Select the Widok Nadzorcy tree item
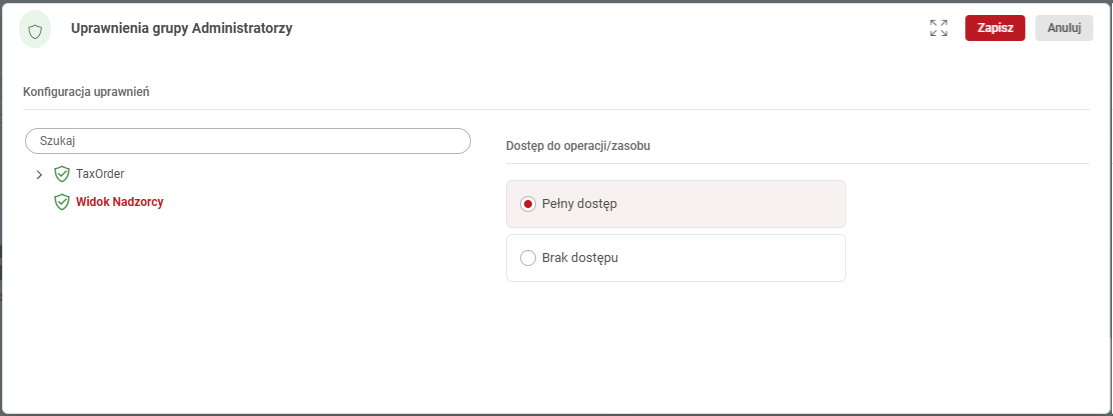The height and width of the screenshot is (416, 1113). (120, 202)
